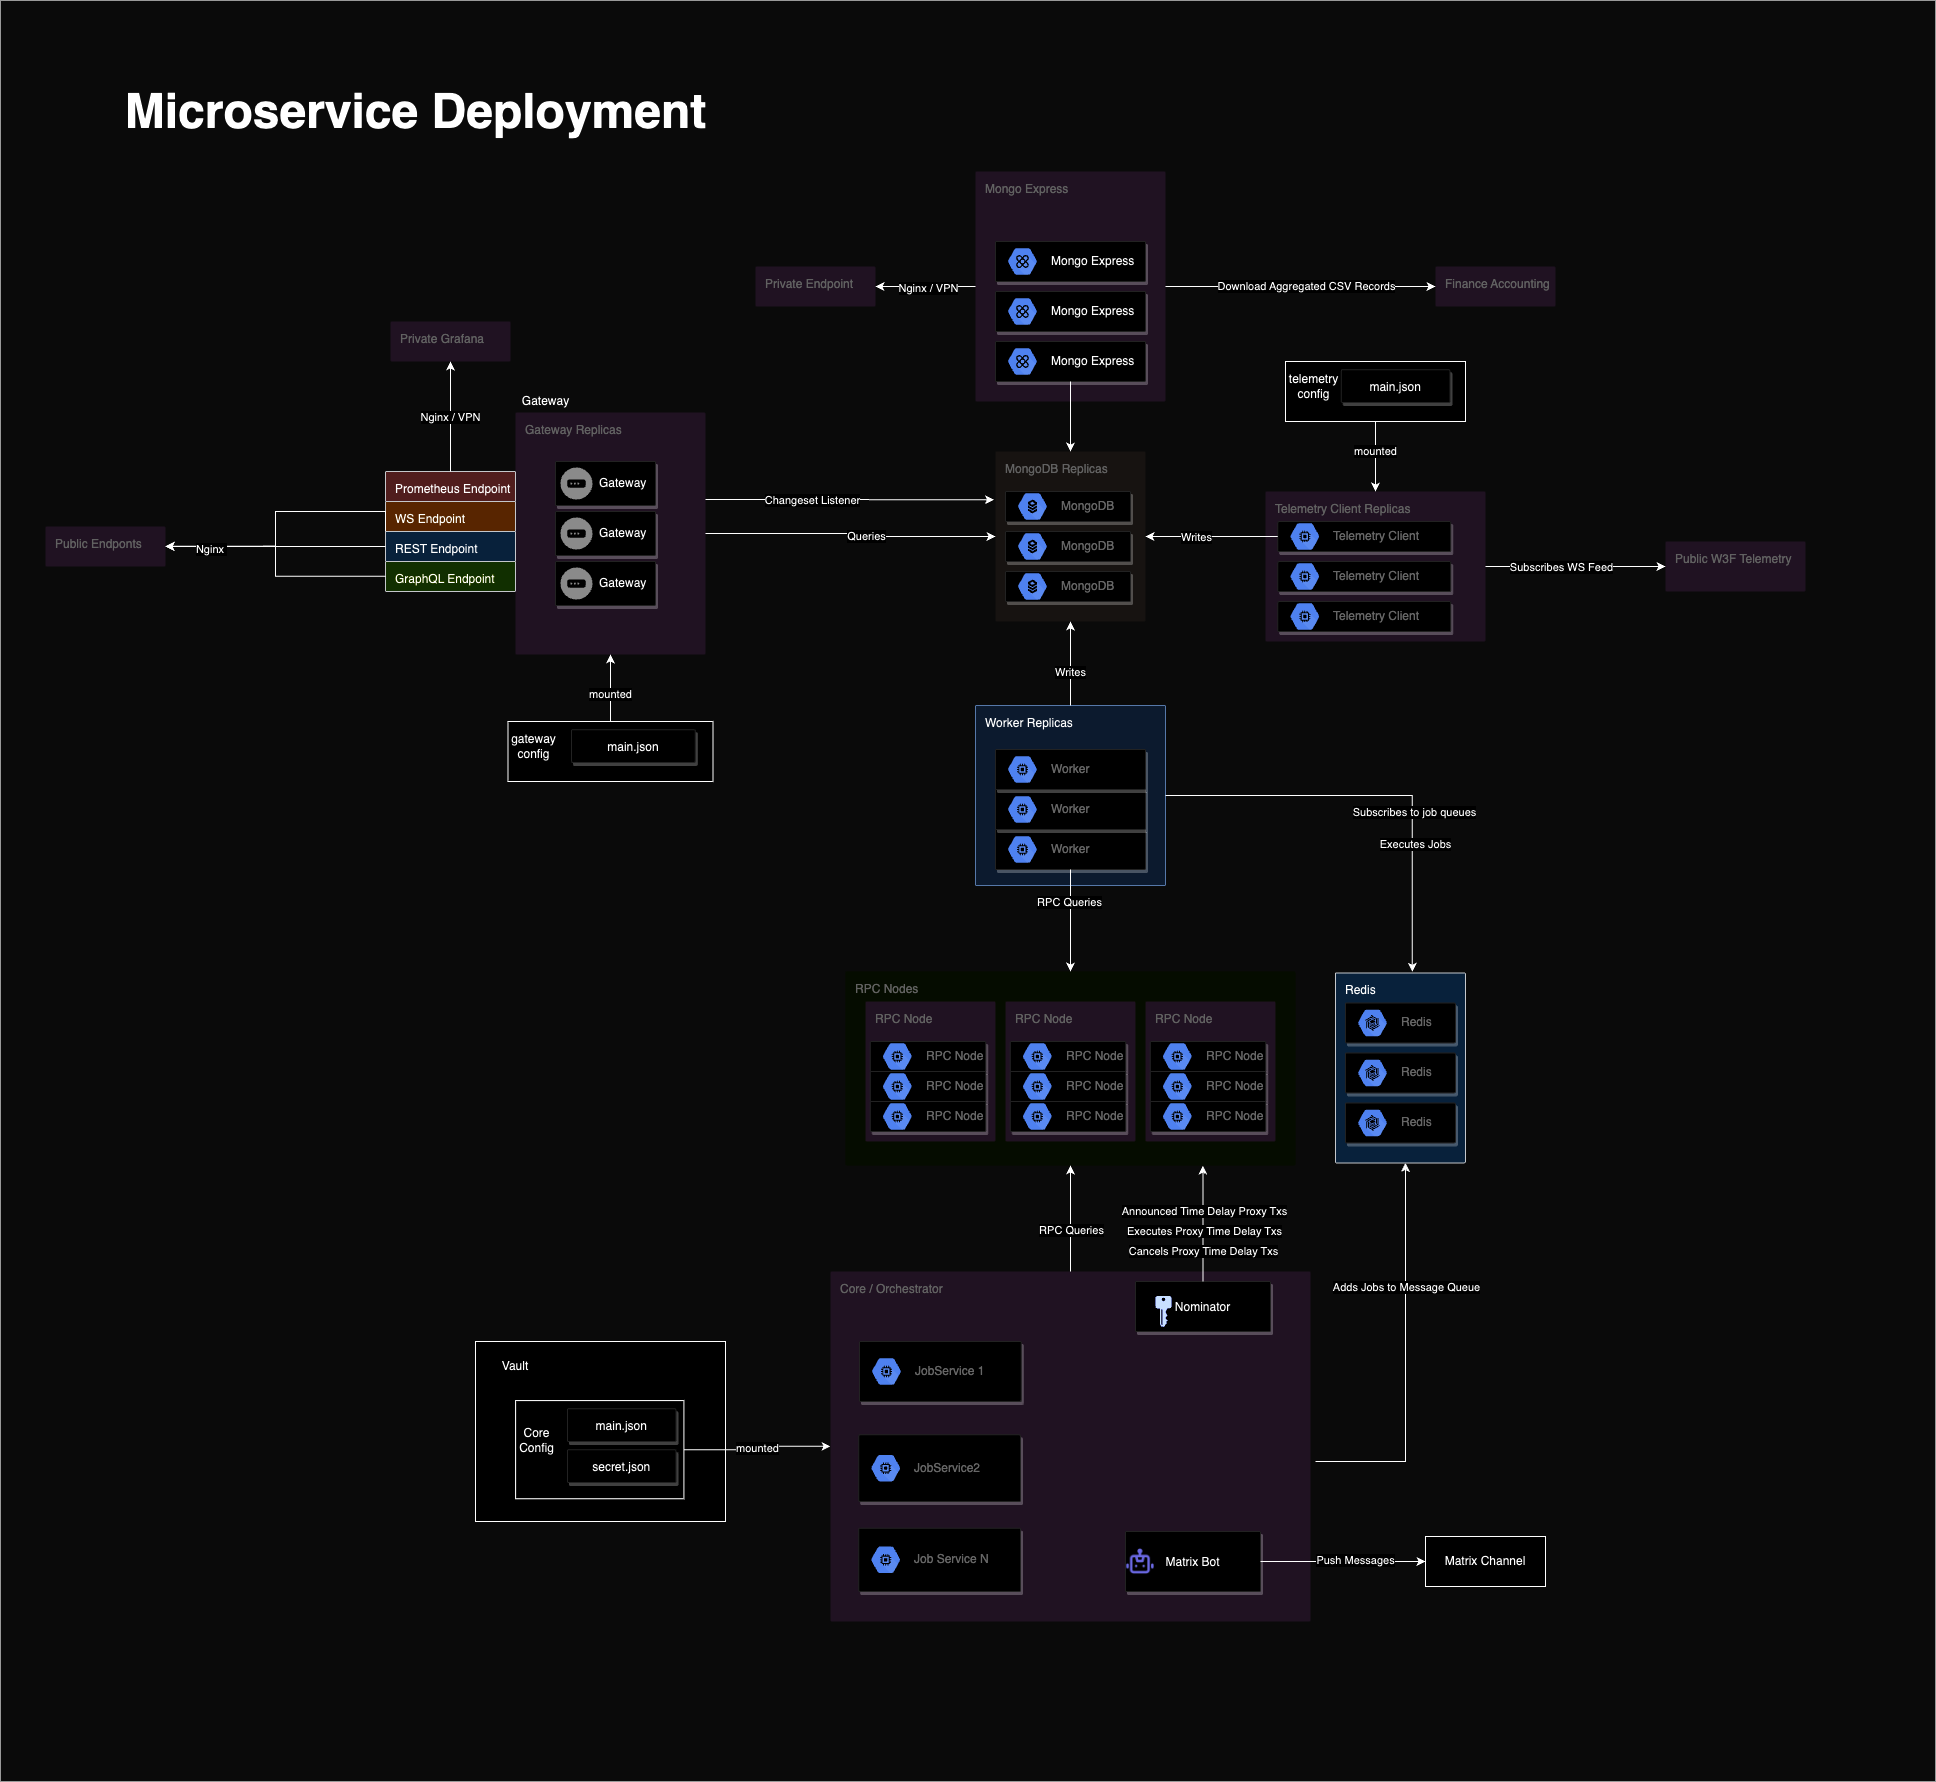Click the first Gateway round icon

pyautogui.click(x=576, y=483)
